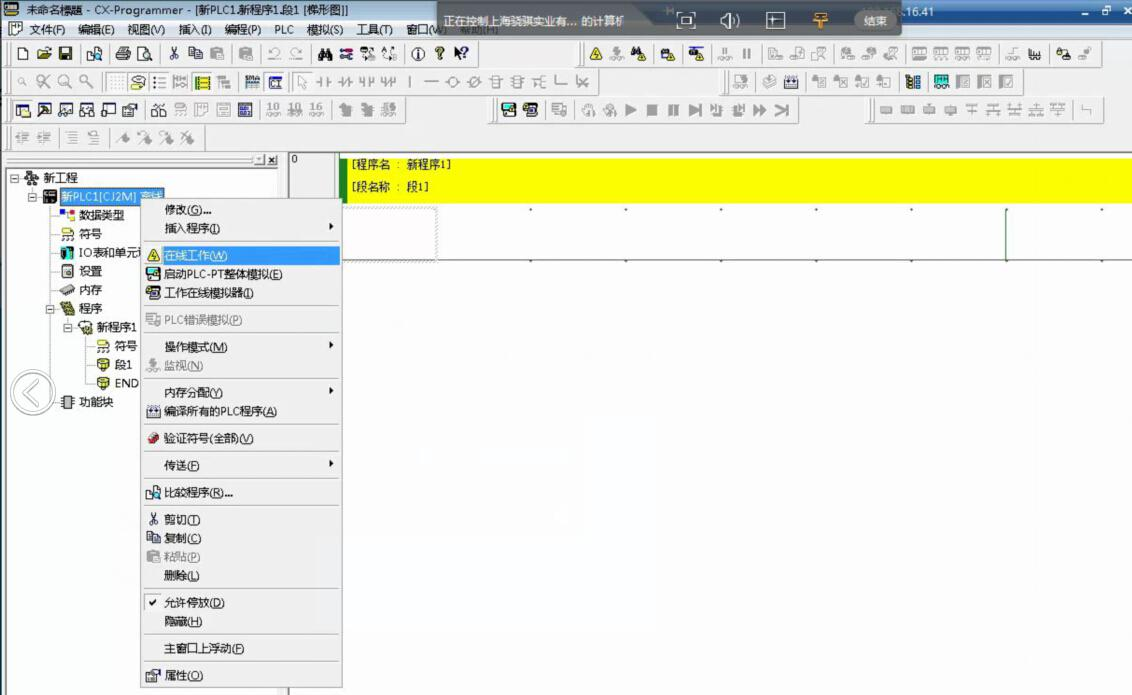Click the round back arrow overlay button

(32, 393)
